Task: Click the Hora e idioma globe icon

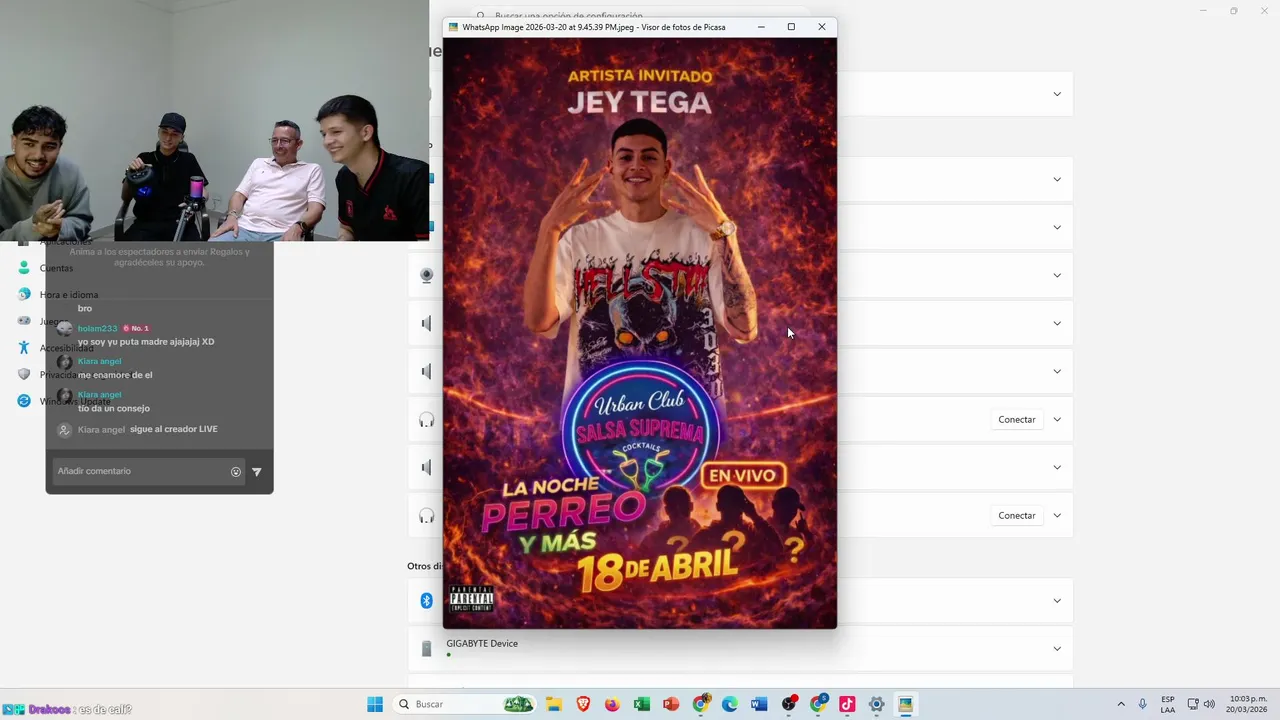Action: (24, 294)
